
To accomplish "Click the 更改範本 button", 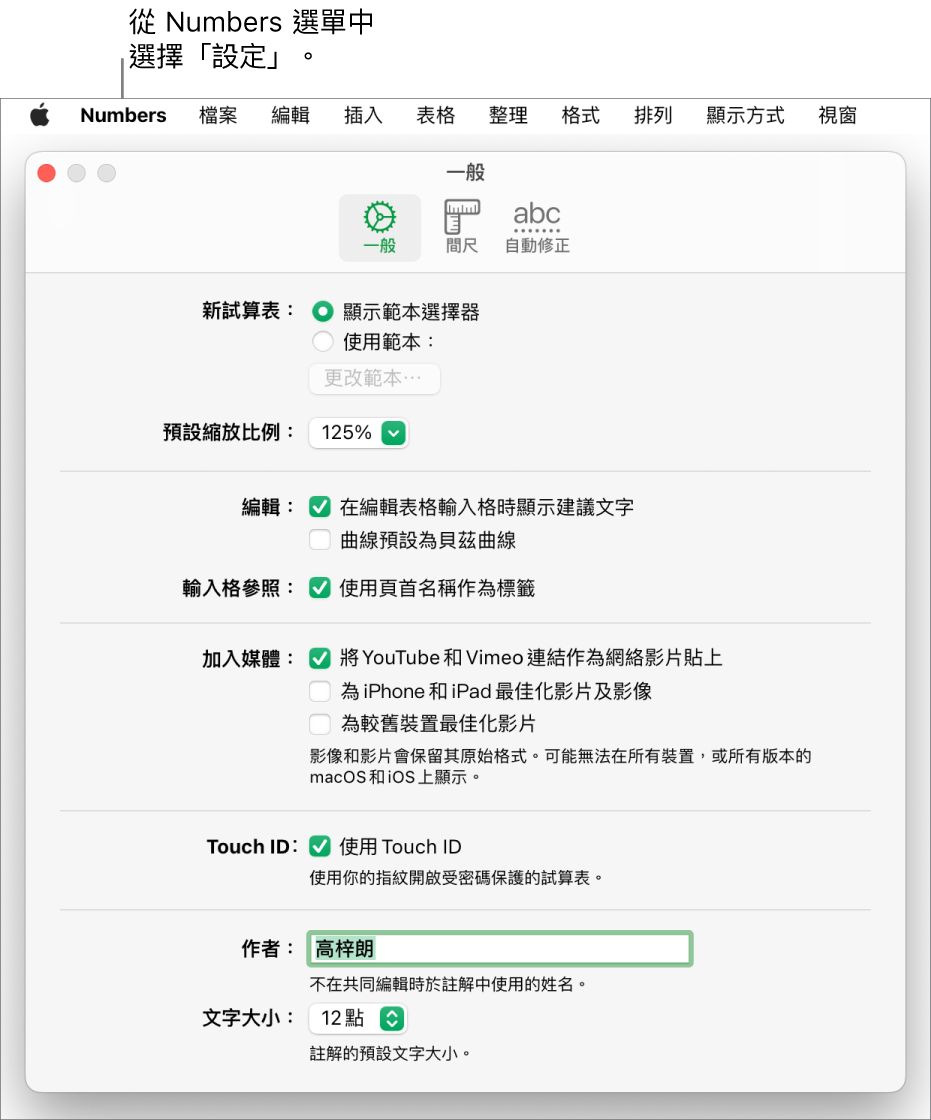I will click(374, 378).
